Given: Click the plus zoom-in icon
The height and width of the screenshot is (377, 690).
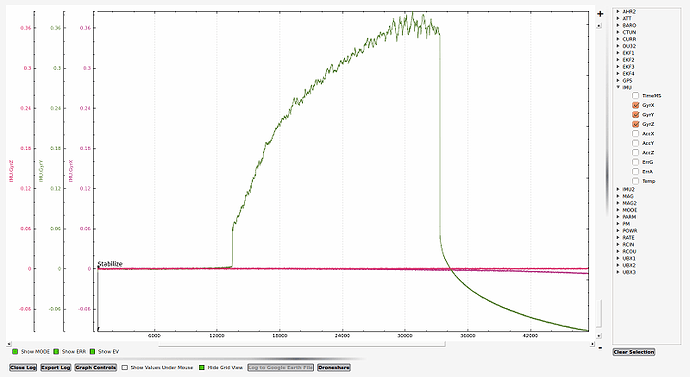Looking at the screenshot, I should point(600,14).
